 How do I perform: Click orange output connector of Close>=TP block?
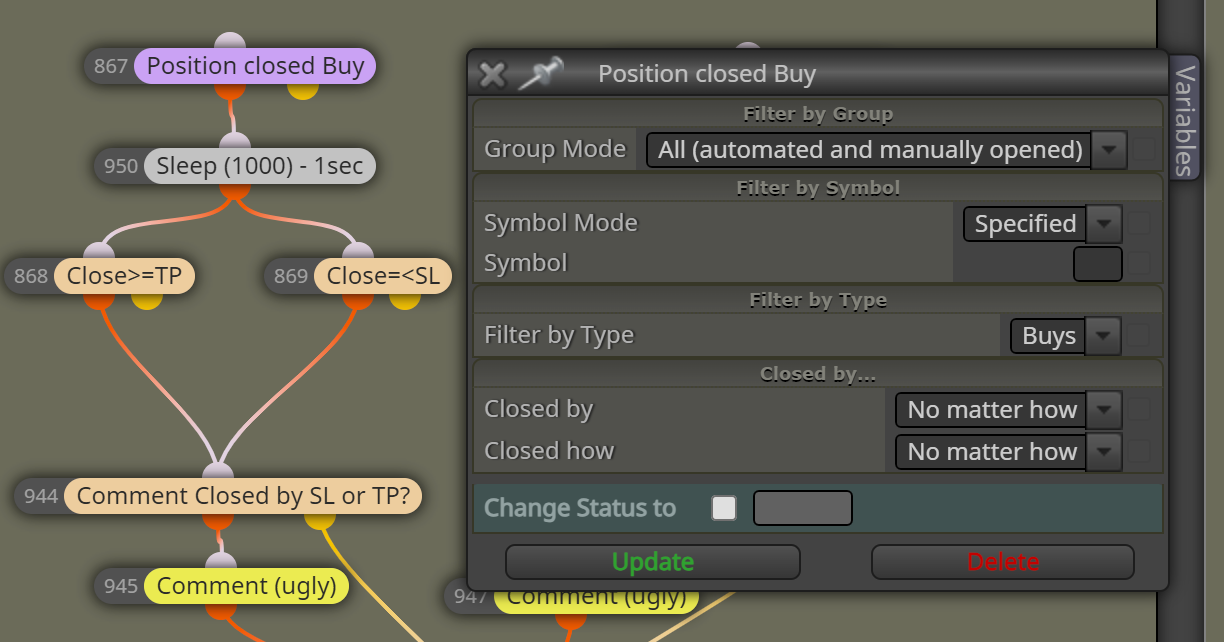click(x=99, y=299)
